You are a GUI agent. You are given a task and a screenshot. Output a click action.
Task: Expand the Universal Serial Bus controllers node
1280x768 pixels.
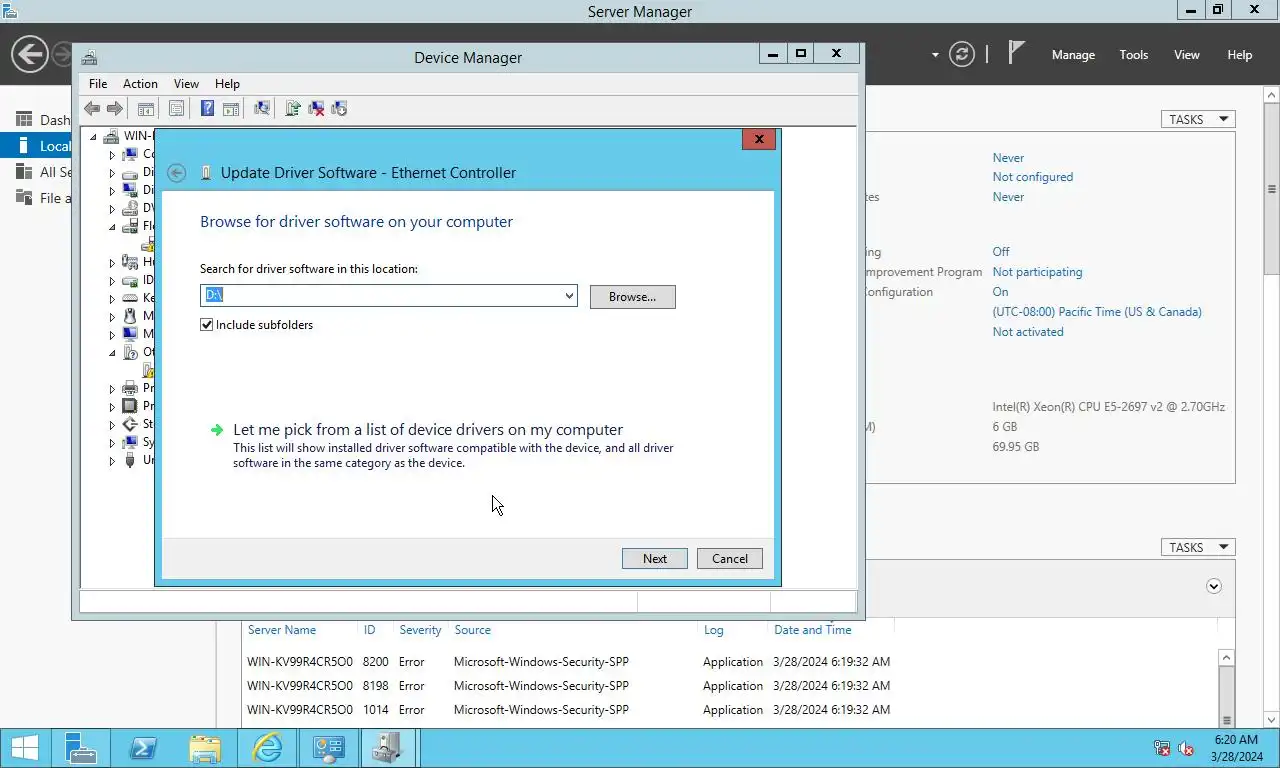pyautogui.click(x=112, y=460)
